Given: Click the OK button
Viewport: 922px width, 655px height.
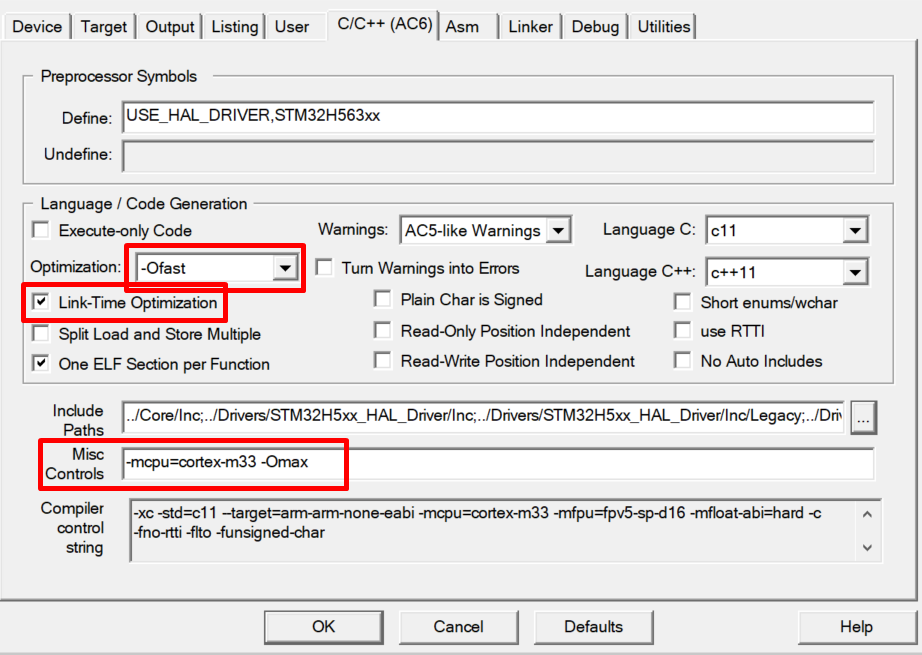Looking at the screenshot, I should click(323, 627).
